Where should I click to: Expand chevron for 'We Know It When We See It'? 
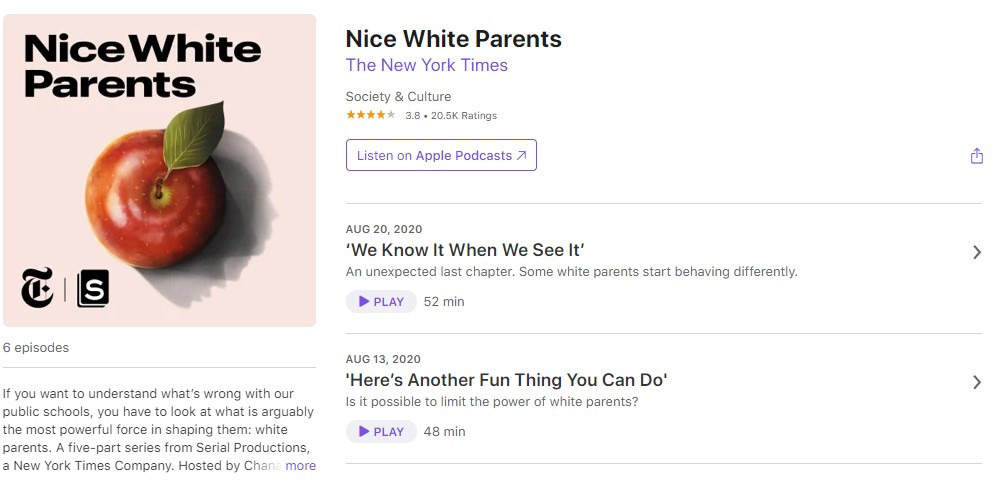click(977, 252)
